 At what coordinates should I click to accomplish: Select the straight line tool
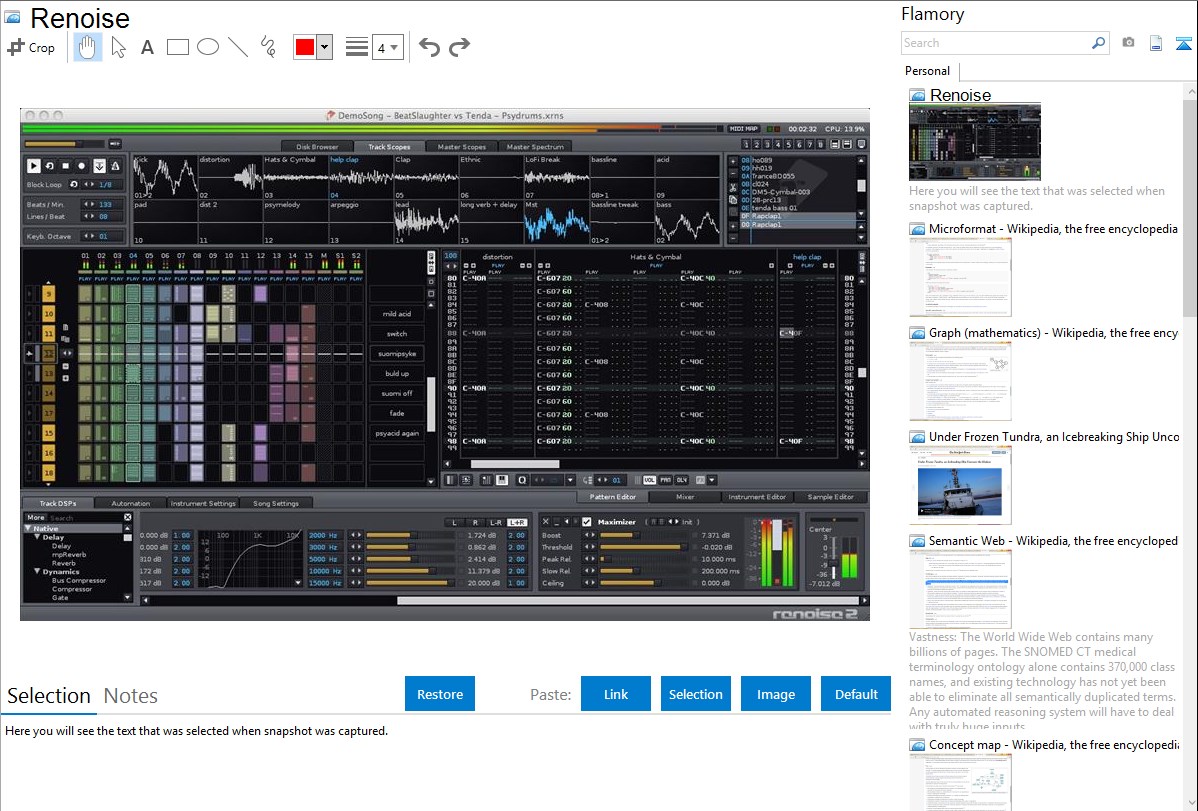(237, 47)
